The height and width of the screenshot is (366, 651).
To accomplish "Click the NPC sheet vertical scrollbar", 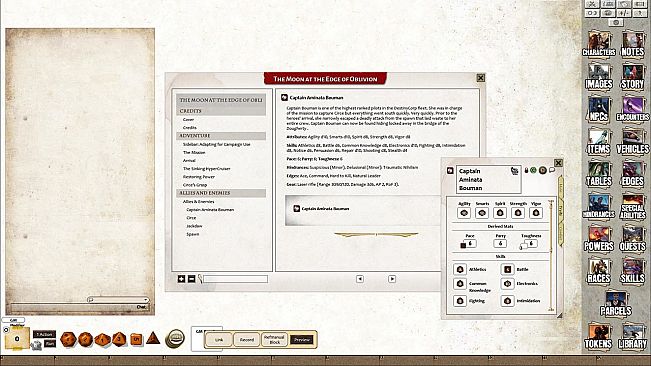I will pyautogui.click(x=551, y=255).
